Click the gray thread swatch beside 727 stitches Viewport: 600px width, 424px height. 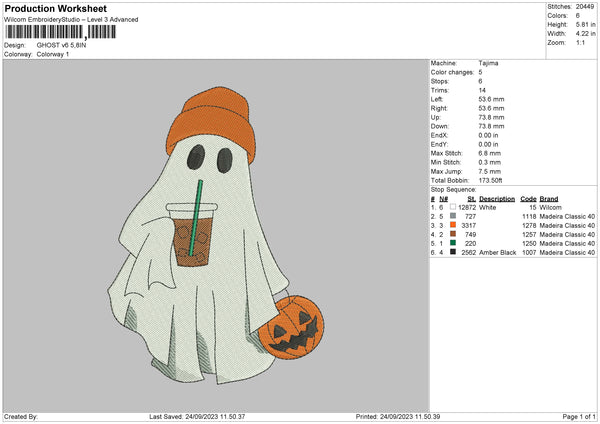[x=453, y=216]
